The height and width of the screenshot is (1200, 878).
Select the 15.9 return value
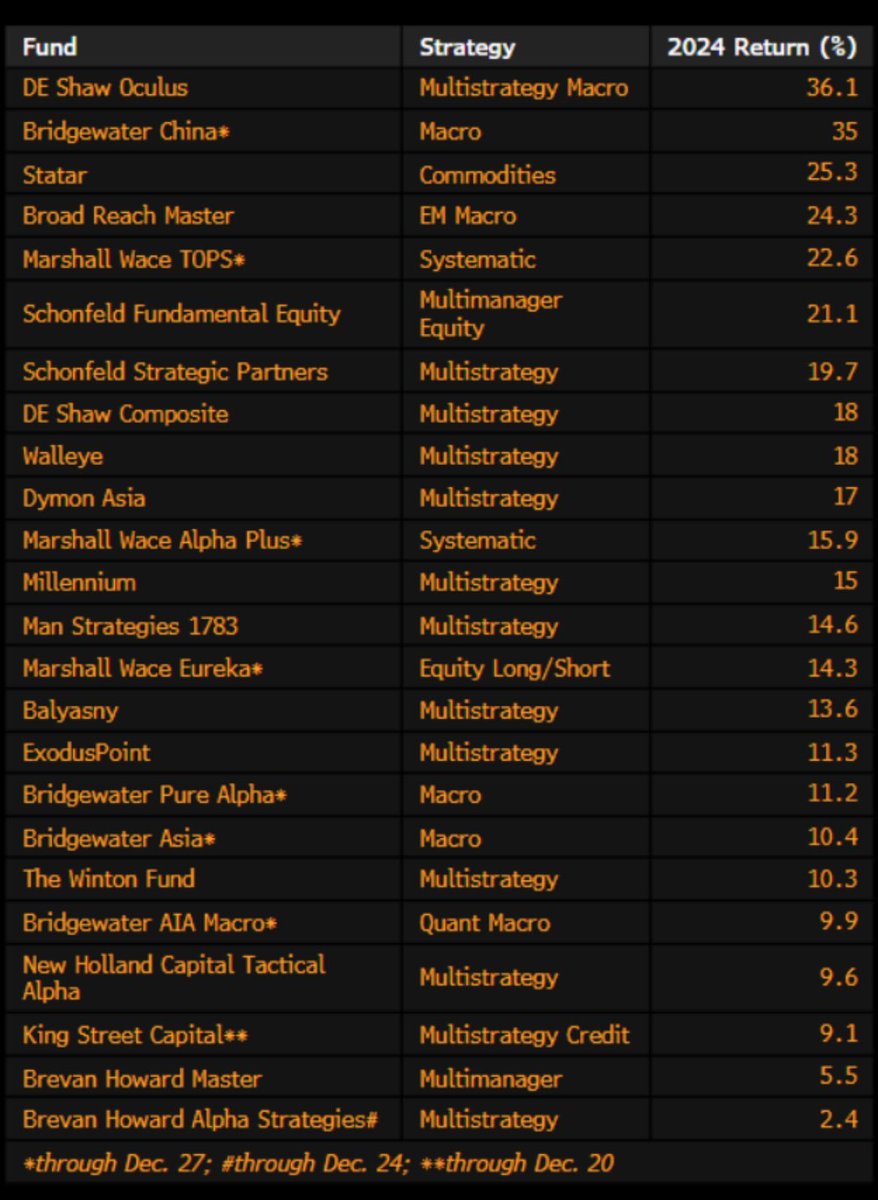coord(832,540)
